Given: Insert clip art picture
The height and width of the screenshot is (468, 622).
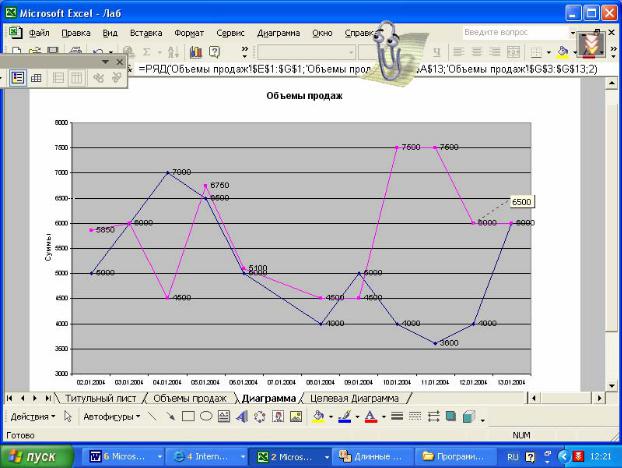Looking at the screenshot, I should [x=278, y=416].
